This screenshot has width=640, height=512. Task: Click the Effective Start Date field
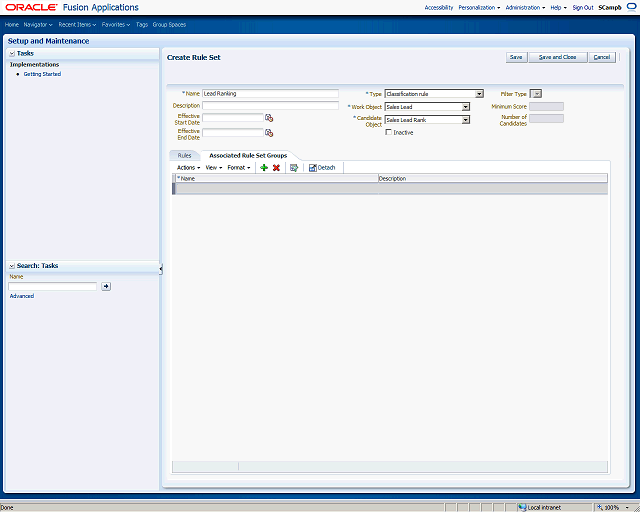pyautogui.click(x=233, y=118)
